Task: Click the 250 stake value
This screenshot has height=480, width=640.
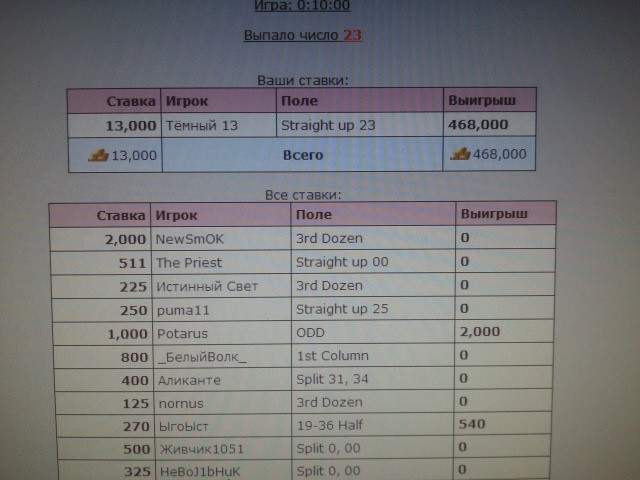Action: (x=133, y=311)
